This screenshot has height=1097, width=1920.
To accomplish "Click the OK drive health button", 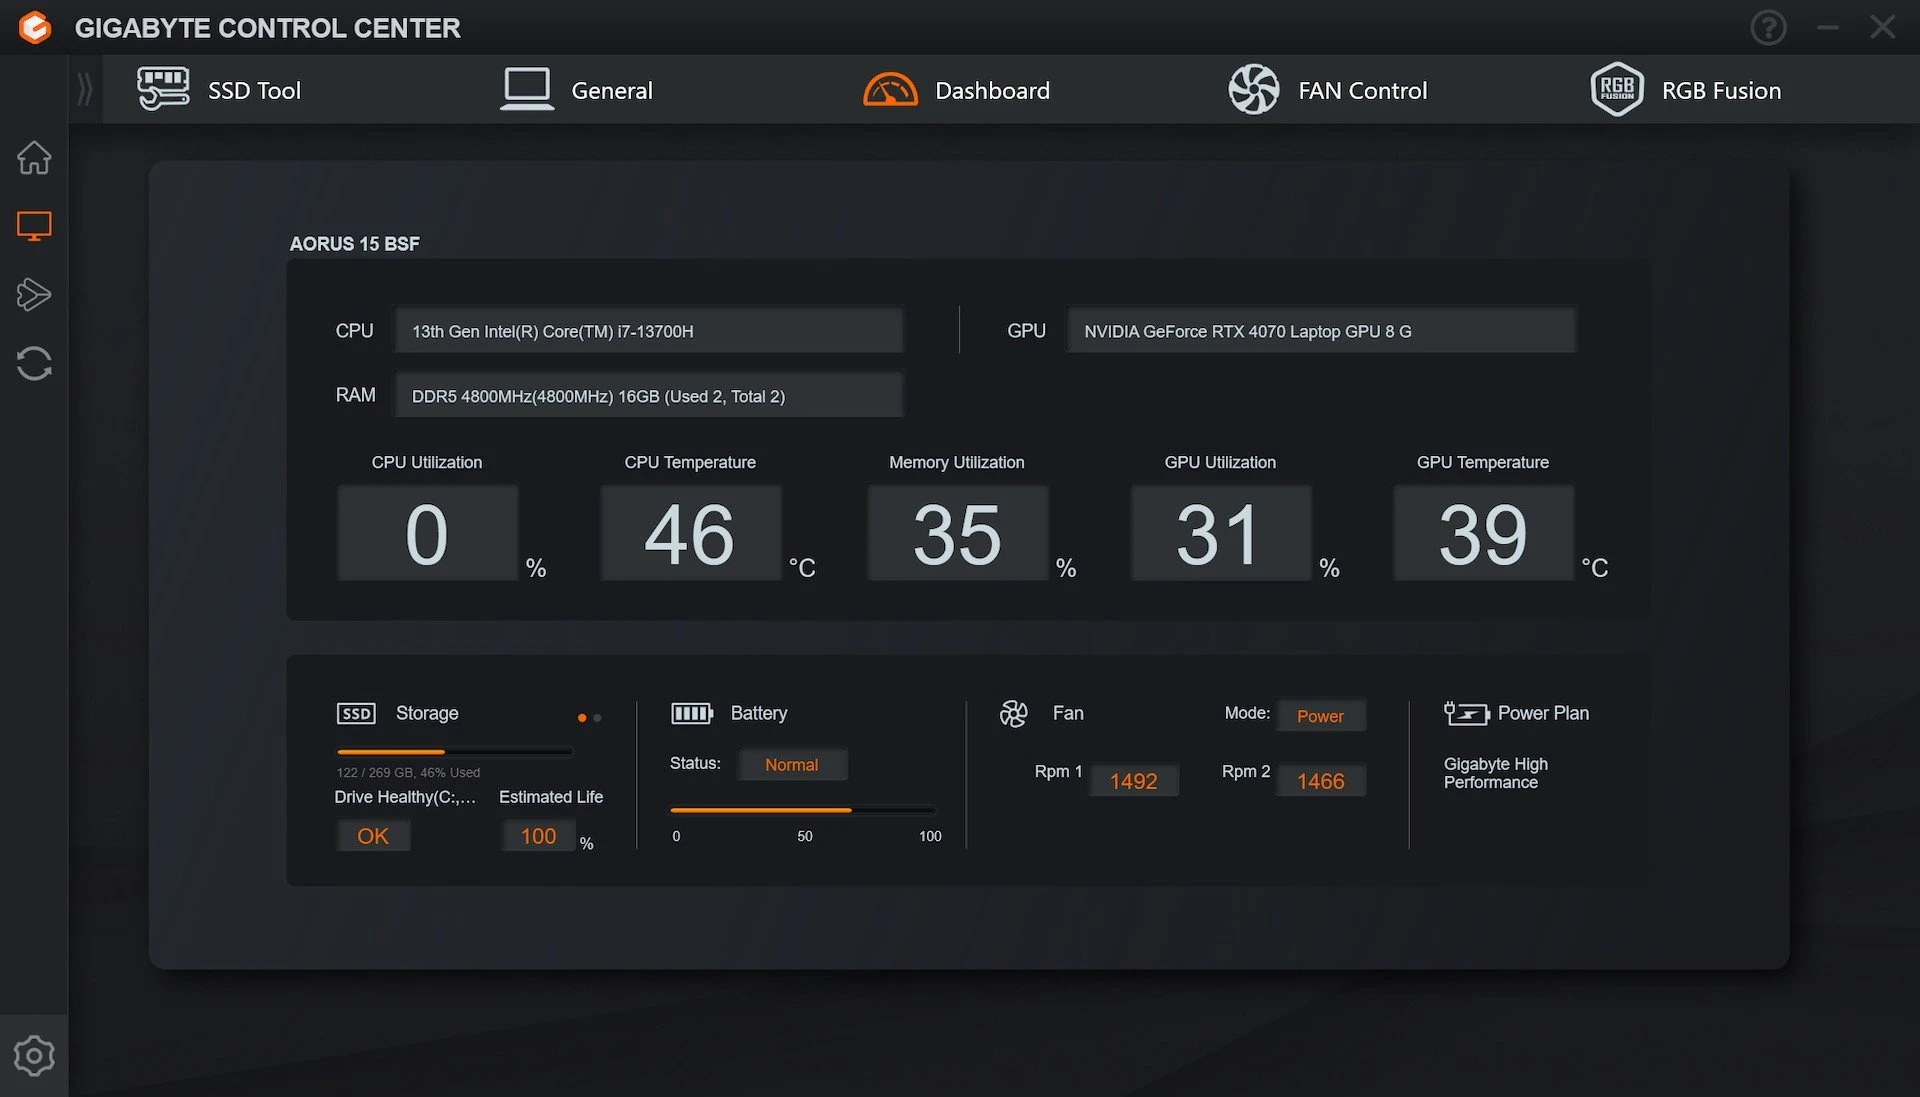I will point(373,835).
